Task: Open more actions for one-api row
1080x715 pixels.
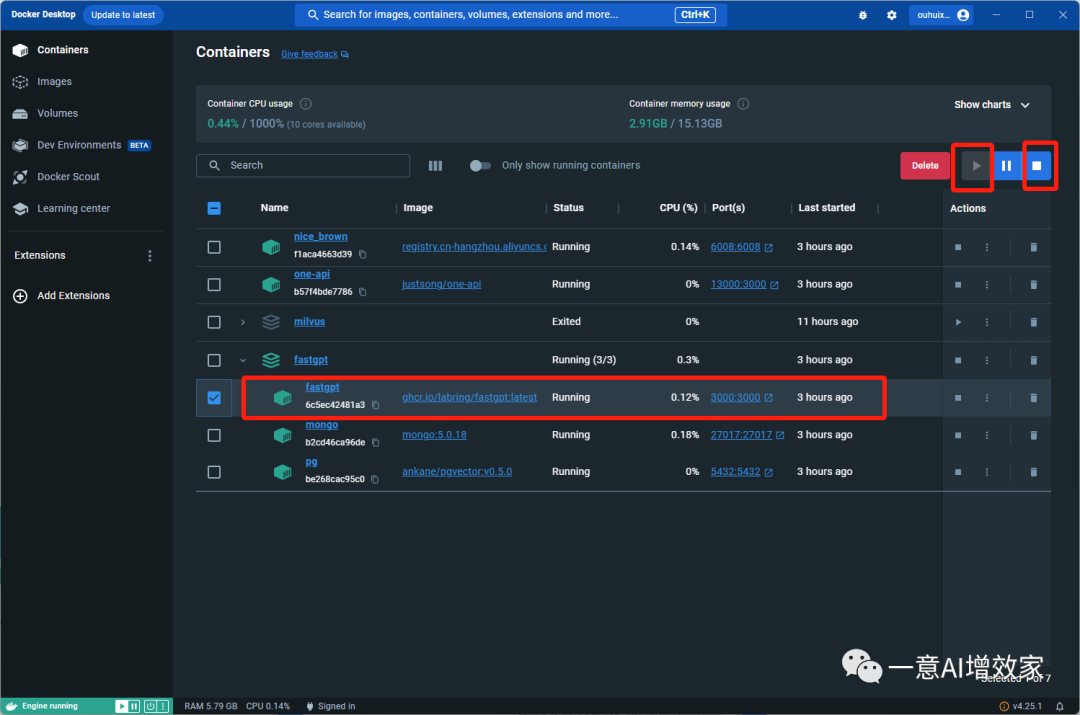Action: (x=986, y=284)
